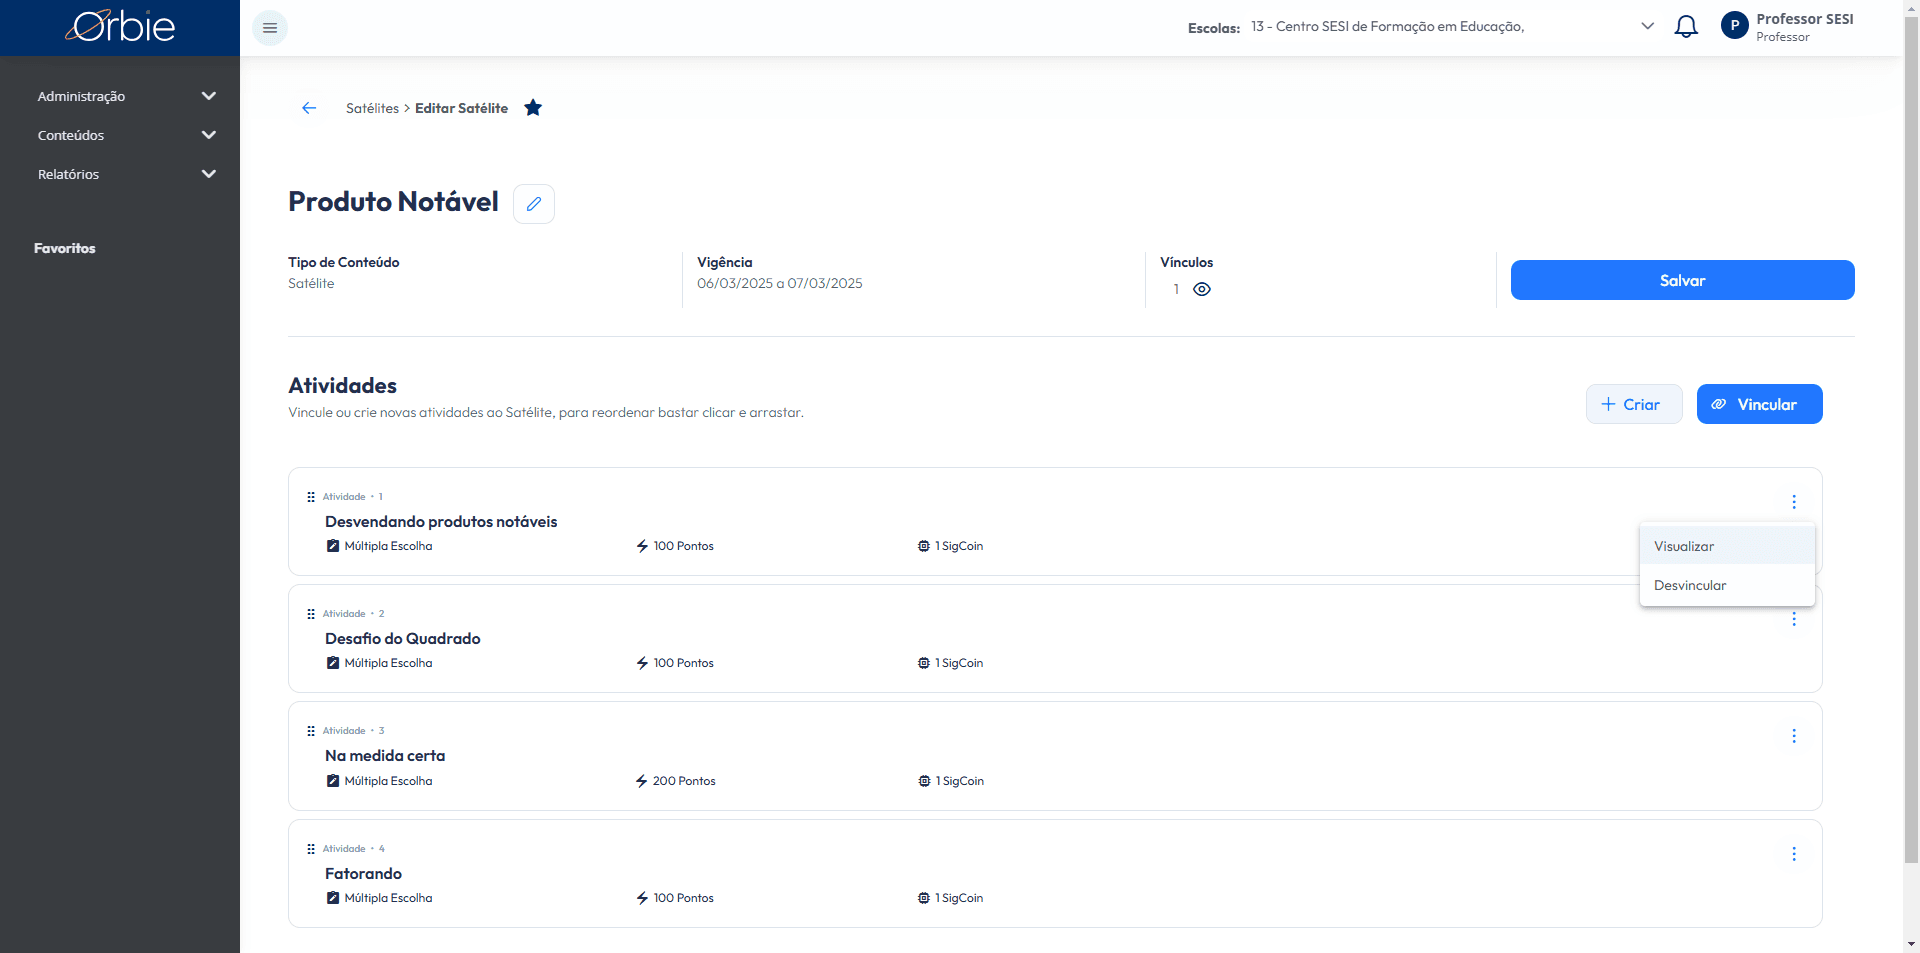The image size is (1920, 953).
Task: Open the three-dot menu for Fatorando
Action: tap(1794, 854)
